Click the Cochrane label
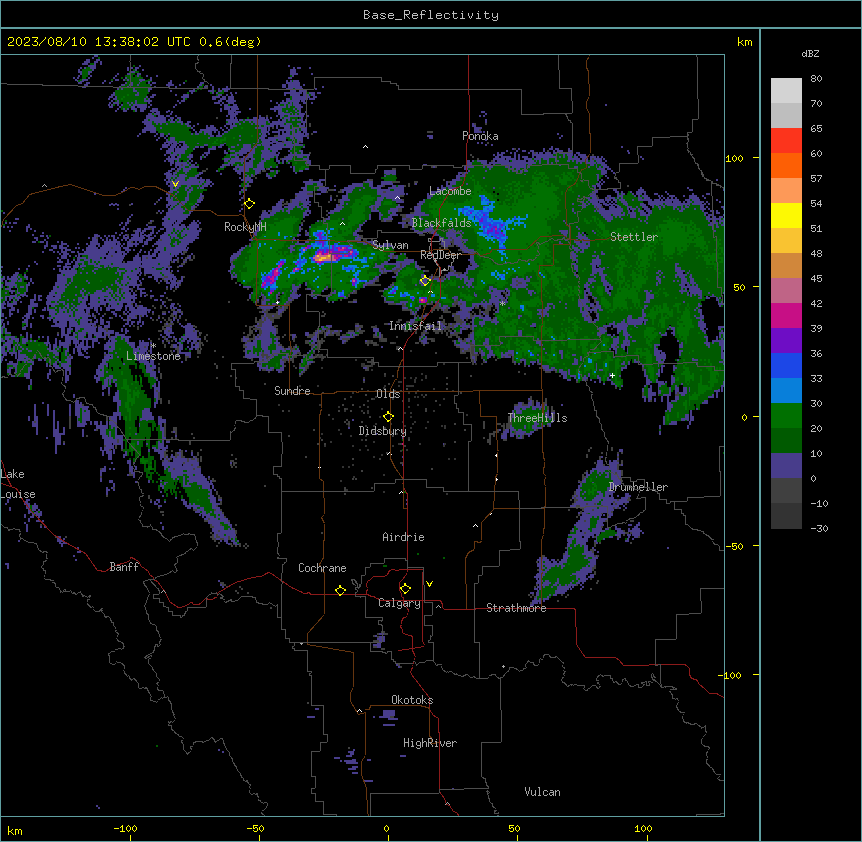The image size is (862, 842). coord(322,568)
